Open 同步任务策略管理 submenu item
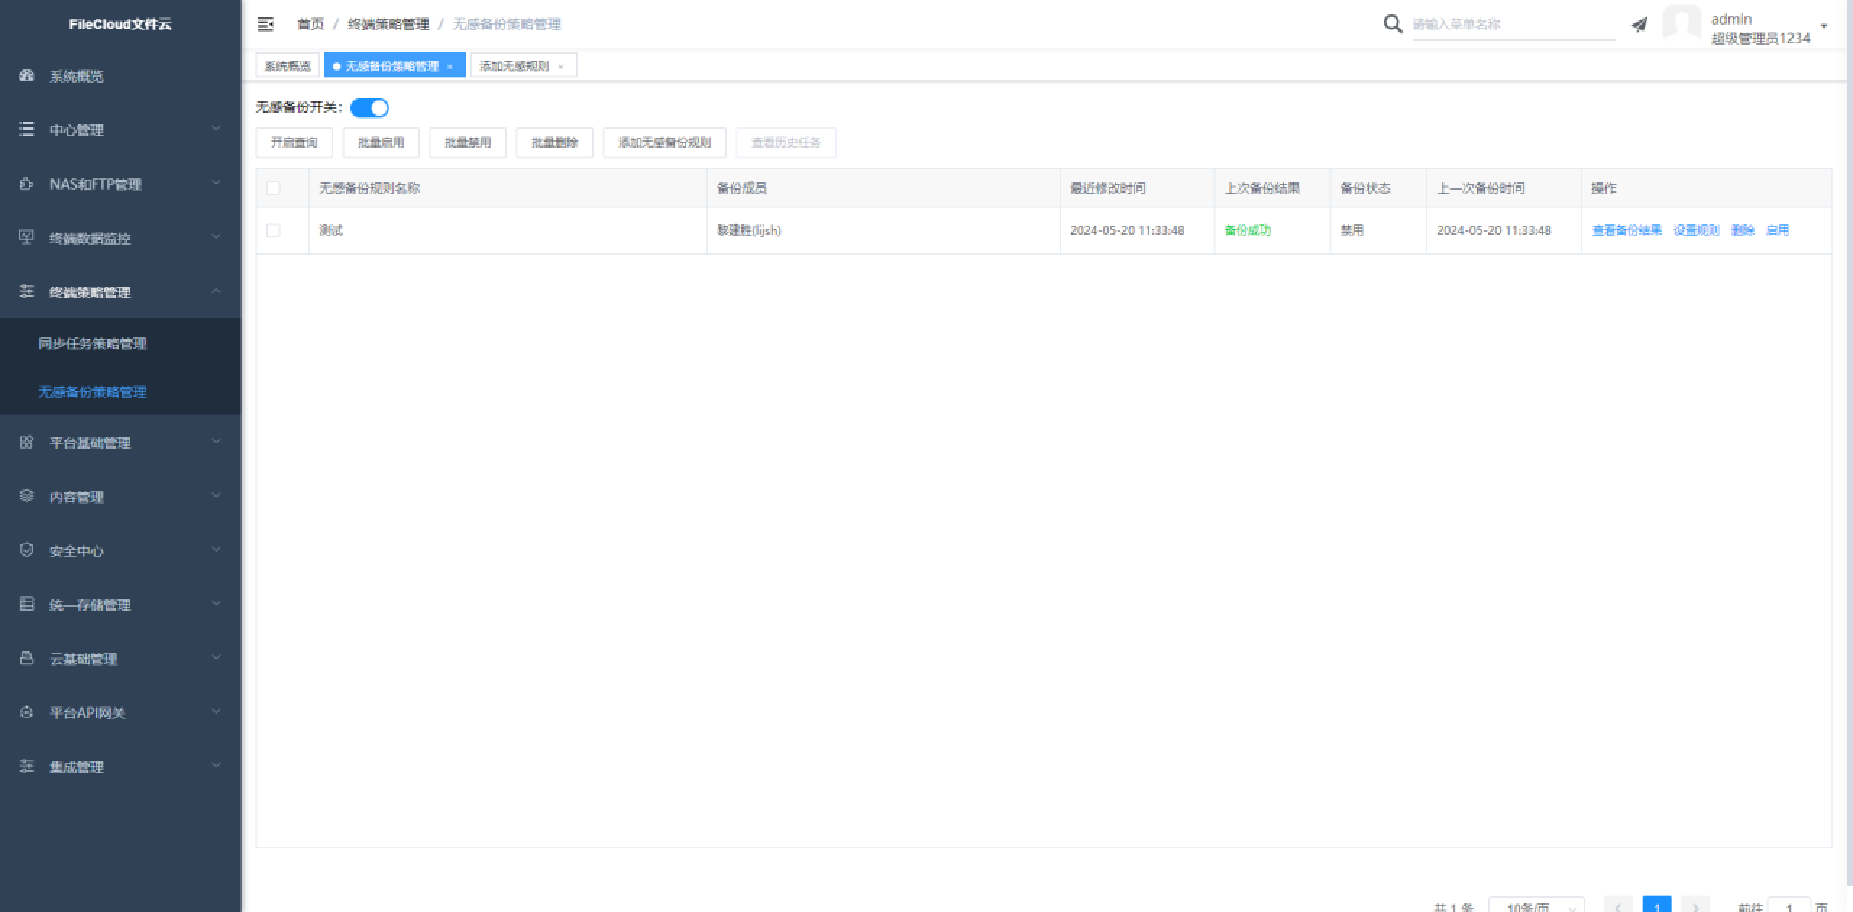 point(92,343)
